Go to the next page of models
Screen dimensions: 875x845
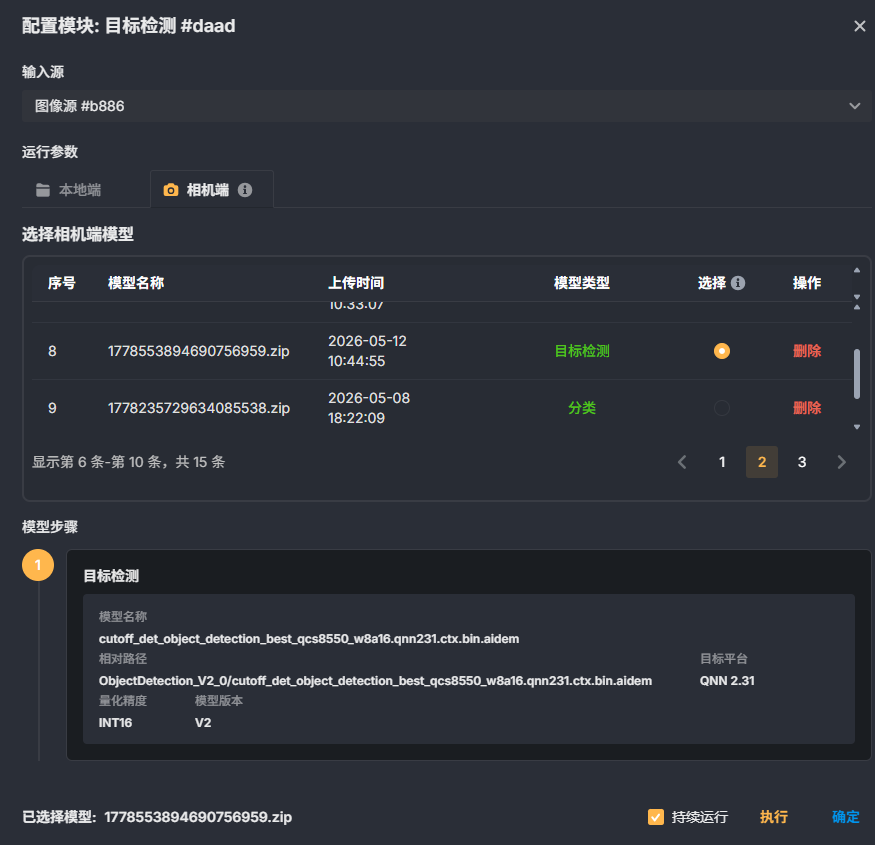click(842, 462)
